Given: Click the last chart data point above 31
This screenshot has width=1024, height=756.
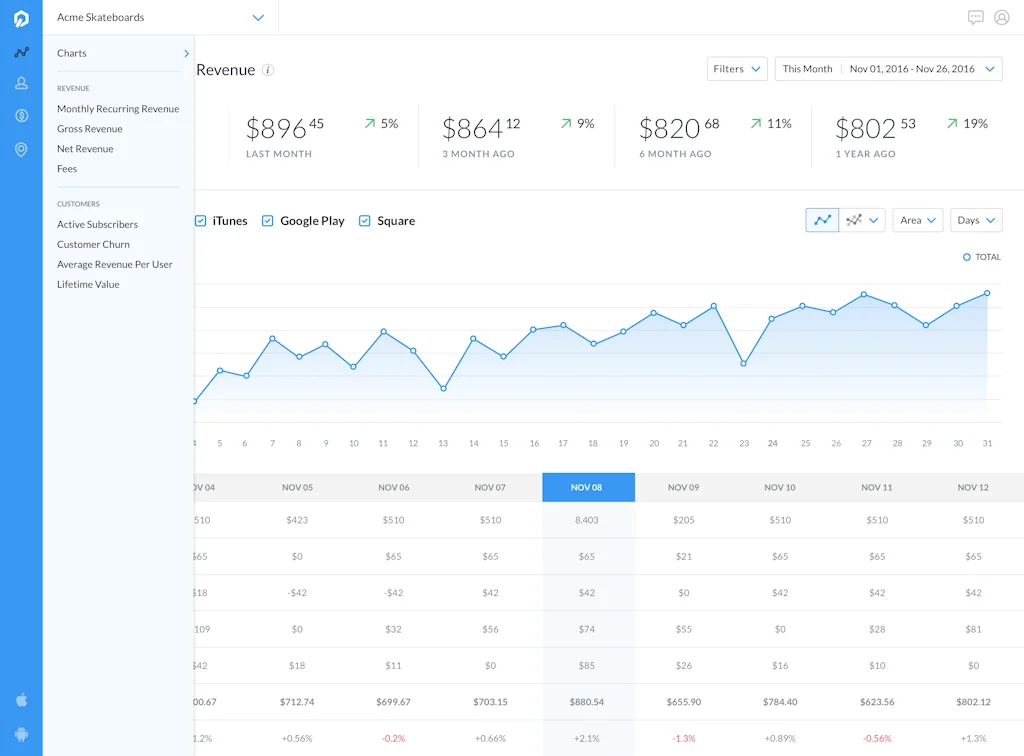Looking at the screenshot, I should coord(987,293).
